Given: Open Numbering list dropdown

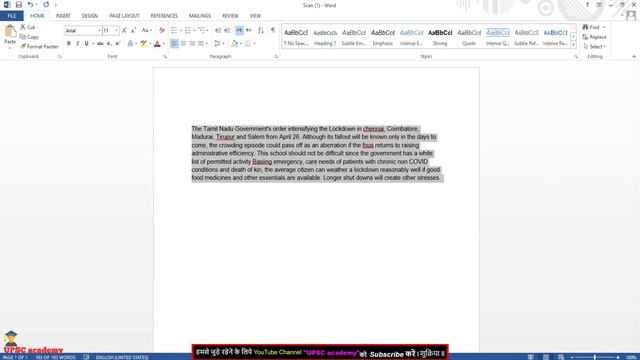Looking at the screenshot, I should tap(195, 31).
